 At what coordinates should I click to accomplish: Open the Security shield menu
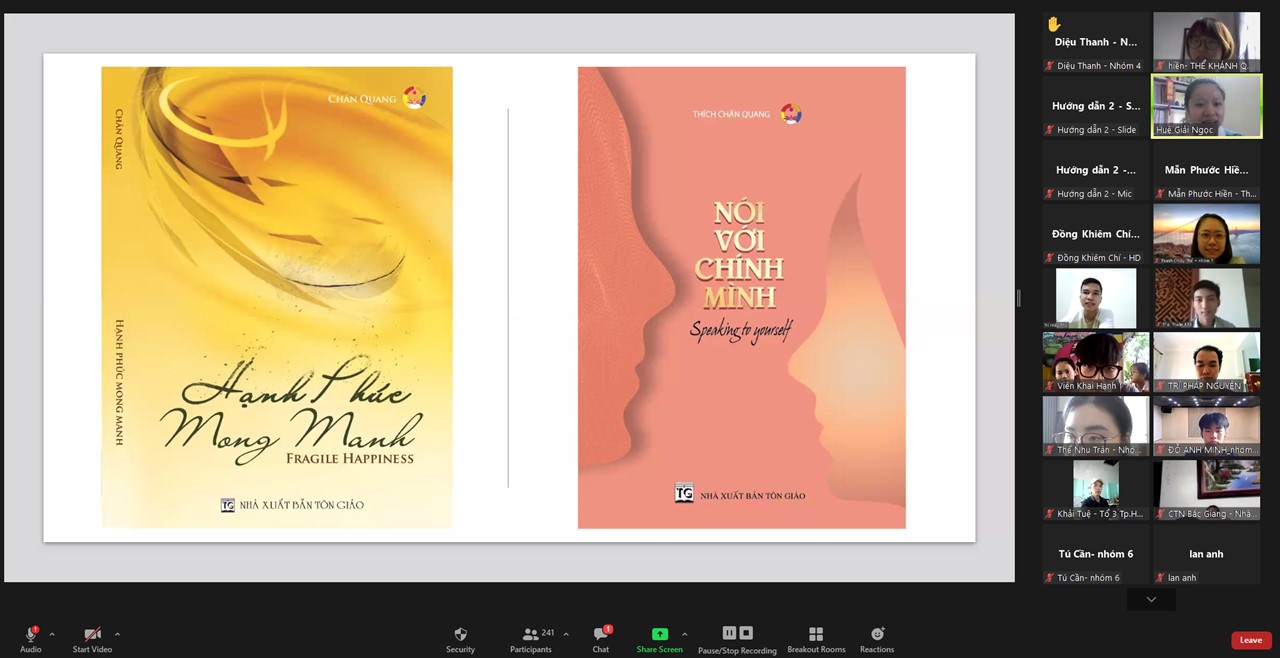(x=460, y=634)
